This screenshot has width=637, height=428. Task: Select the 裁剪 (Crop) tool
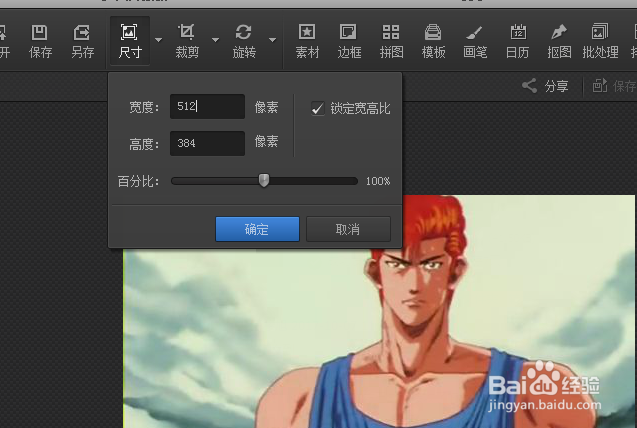187,41
